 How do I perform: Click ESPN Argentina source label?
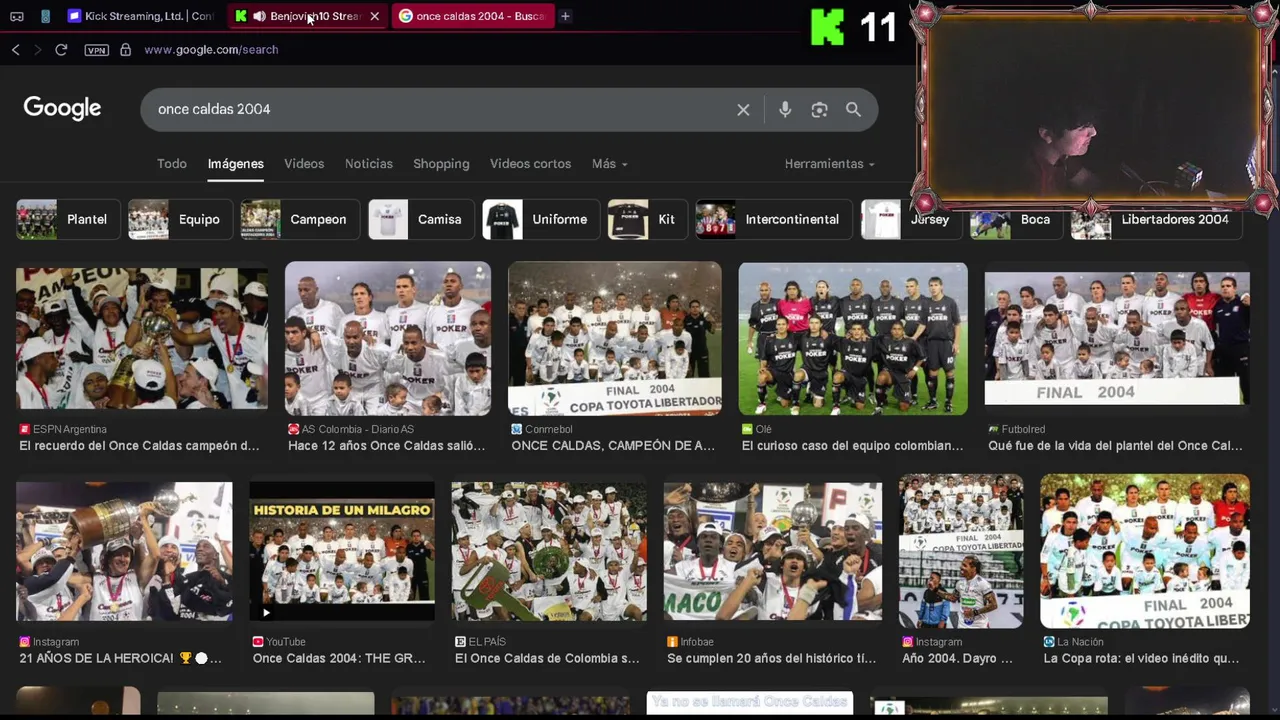(70, 429)
